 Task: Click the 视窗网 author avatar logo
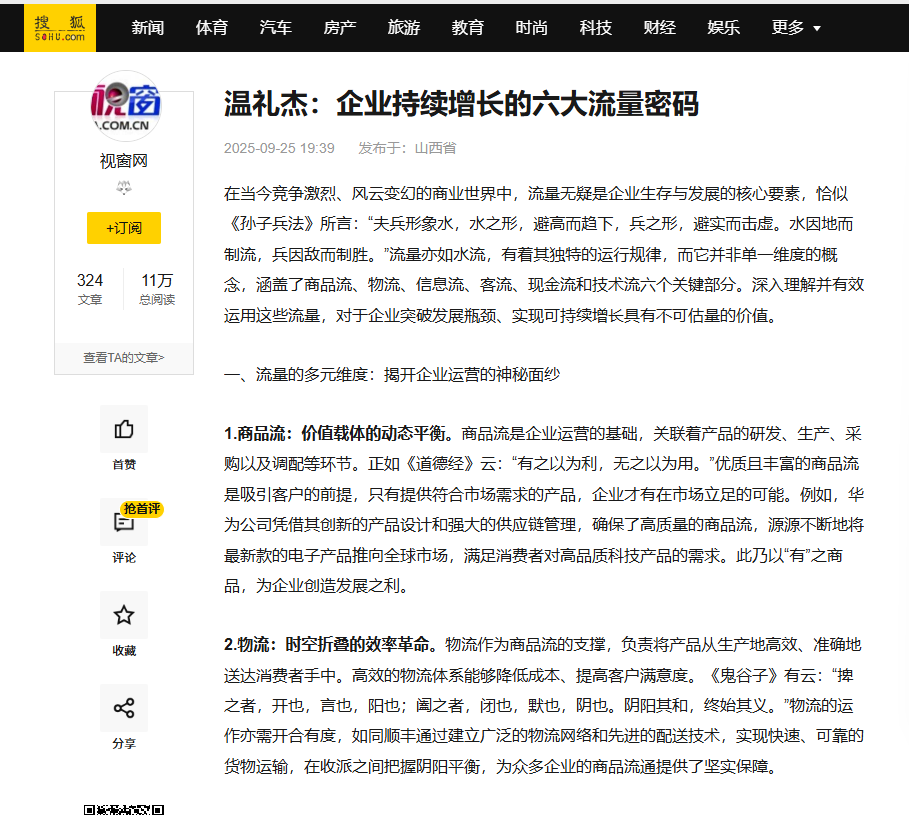click(124, 105)
